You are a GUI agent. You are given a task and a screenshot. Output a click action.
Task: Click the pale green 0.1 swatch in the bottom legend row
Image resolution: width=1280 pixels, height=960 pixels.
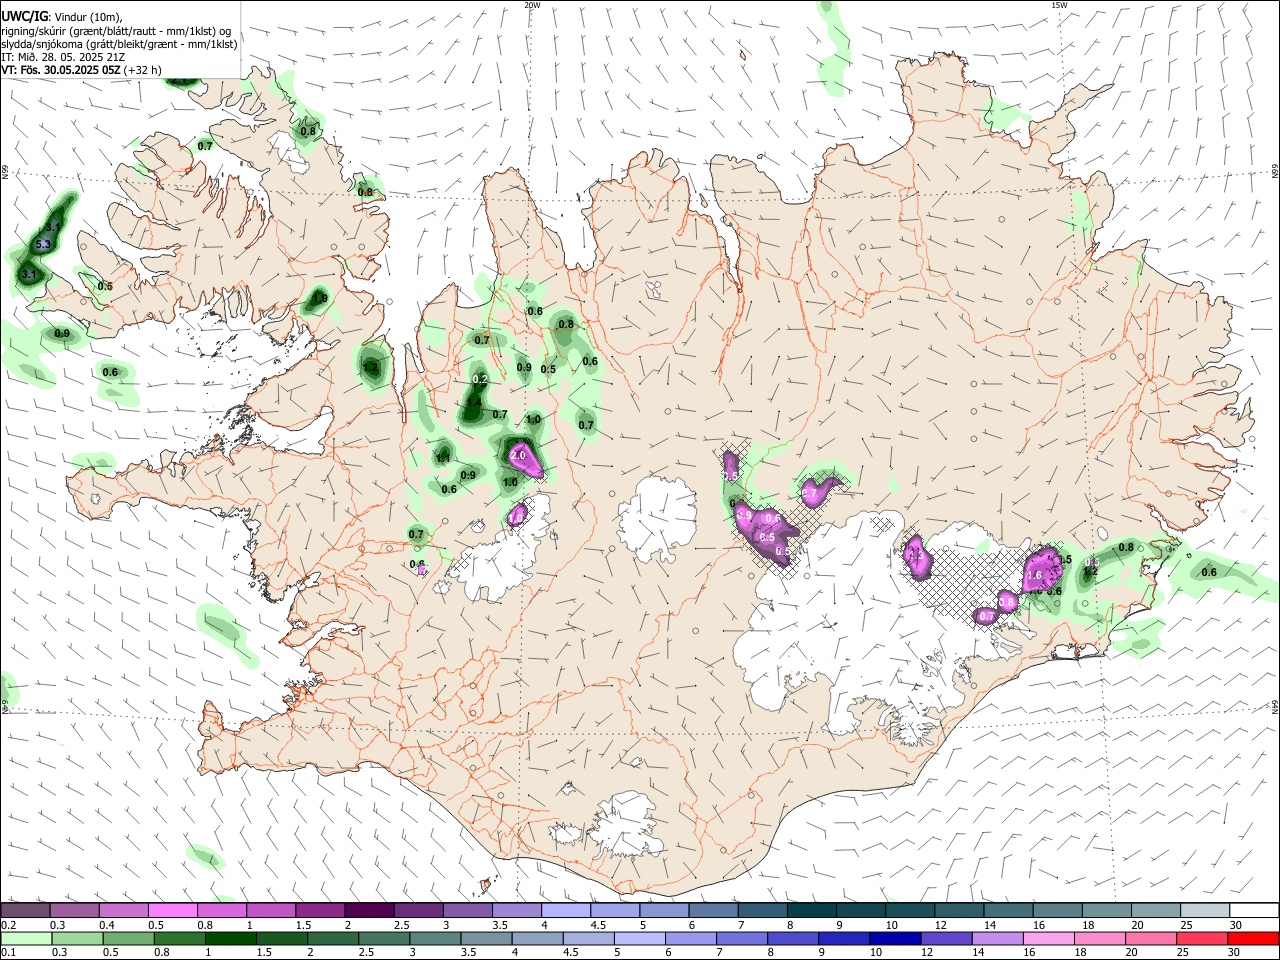pos(25,938)
